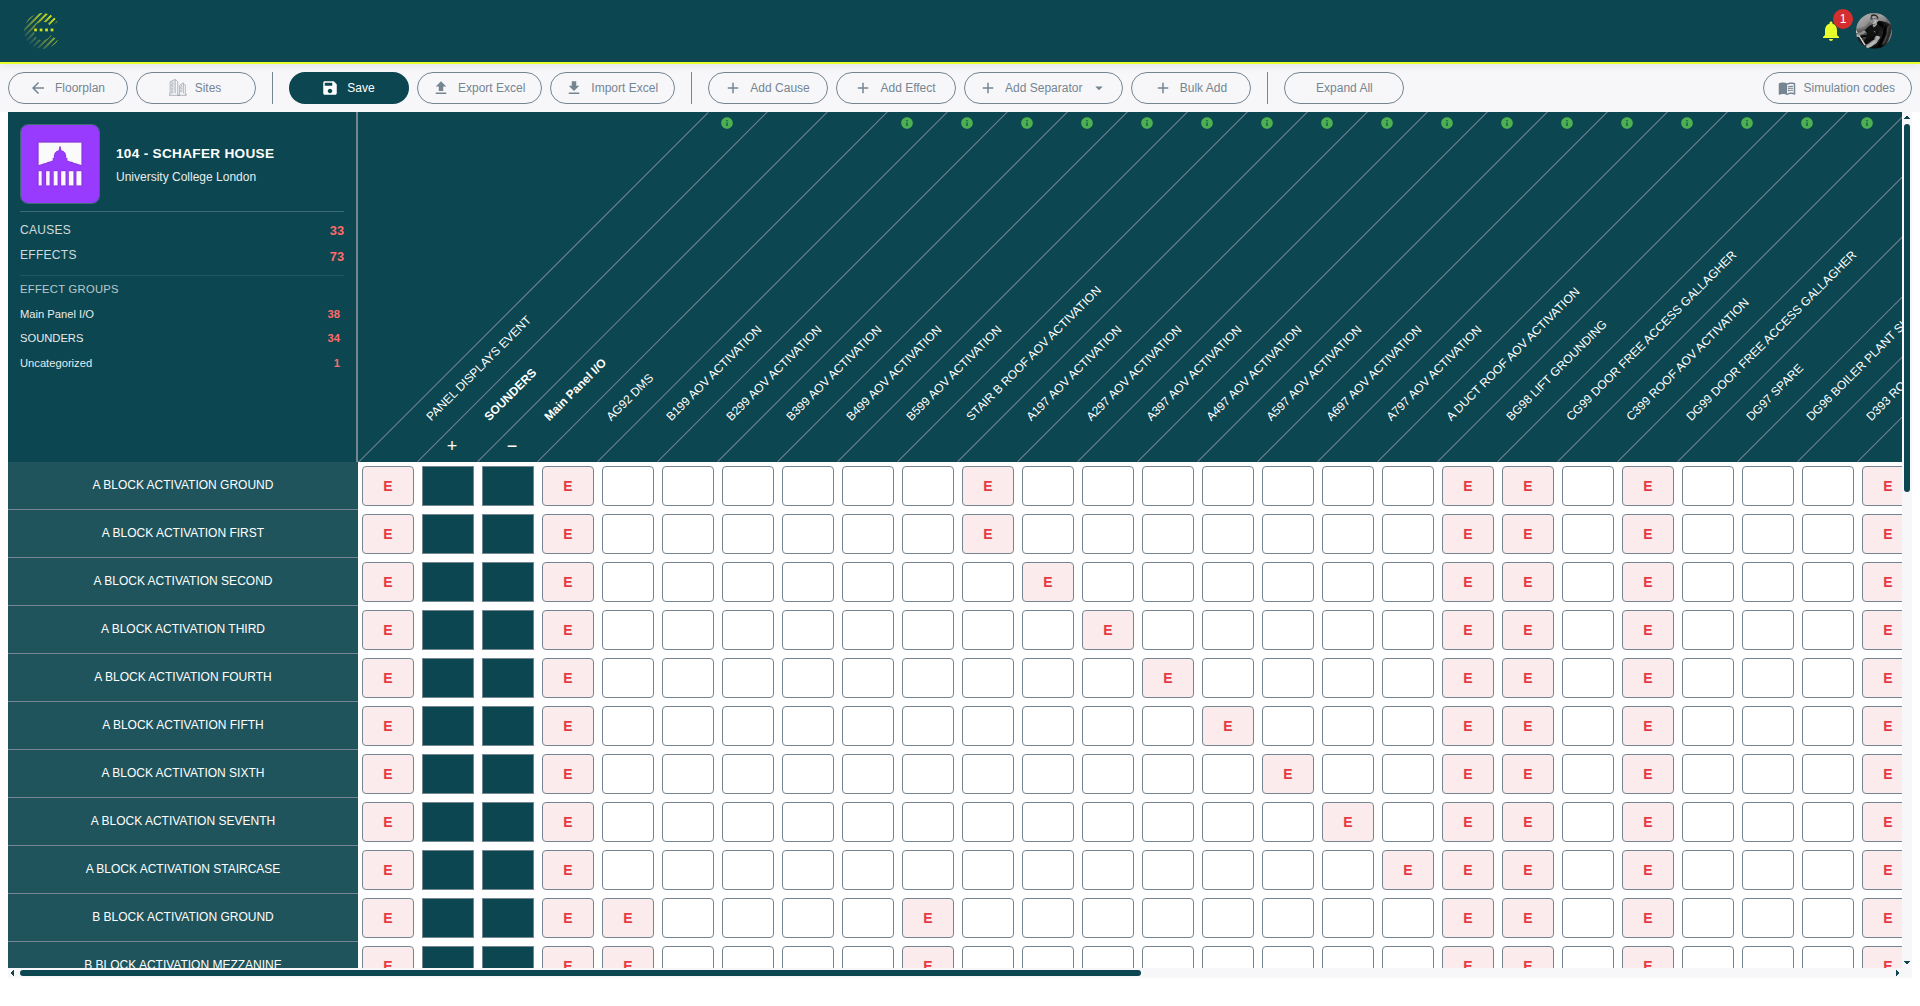
Task: Open Simulation codes panel
Action: (1837, 88)
